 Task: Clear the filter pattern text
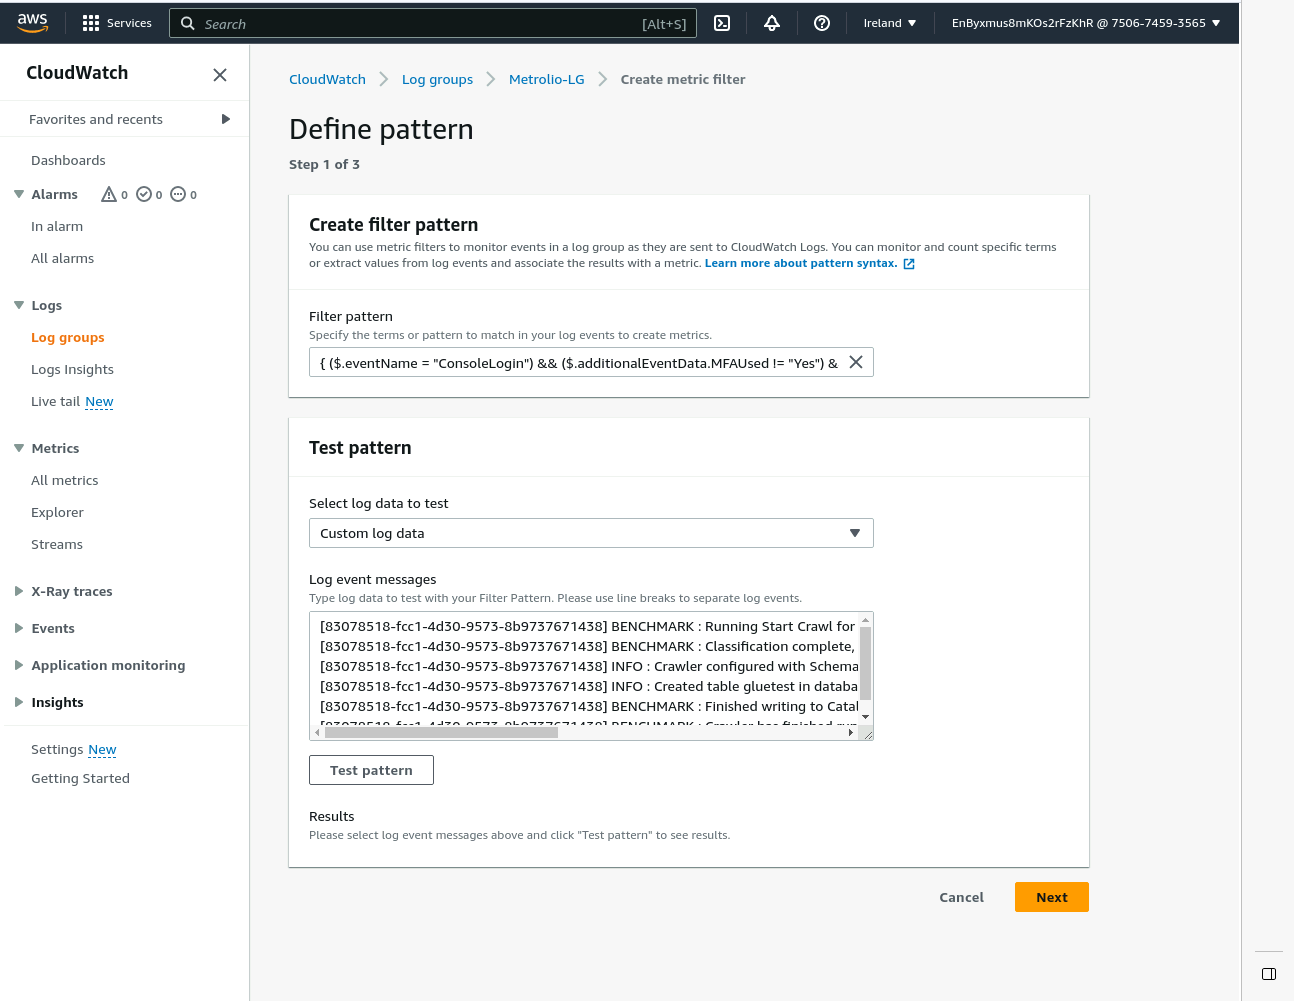tap(856, 362)
